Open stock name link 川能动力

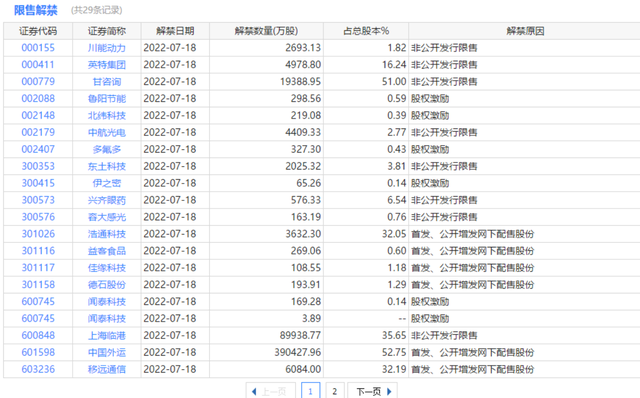[x=107, y=48]
